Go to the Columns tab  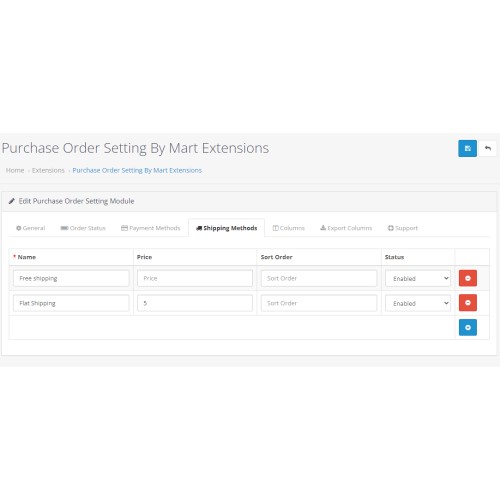click(x=288, y=228)
